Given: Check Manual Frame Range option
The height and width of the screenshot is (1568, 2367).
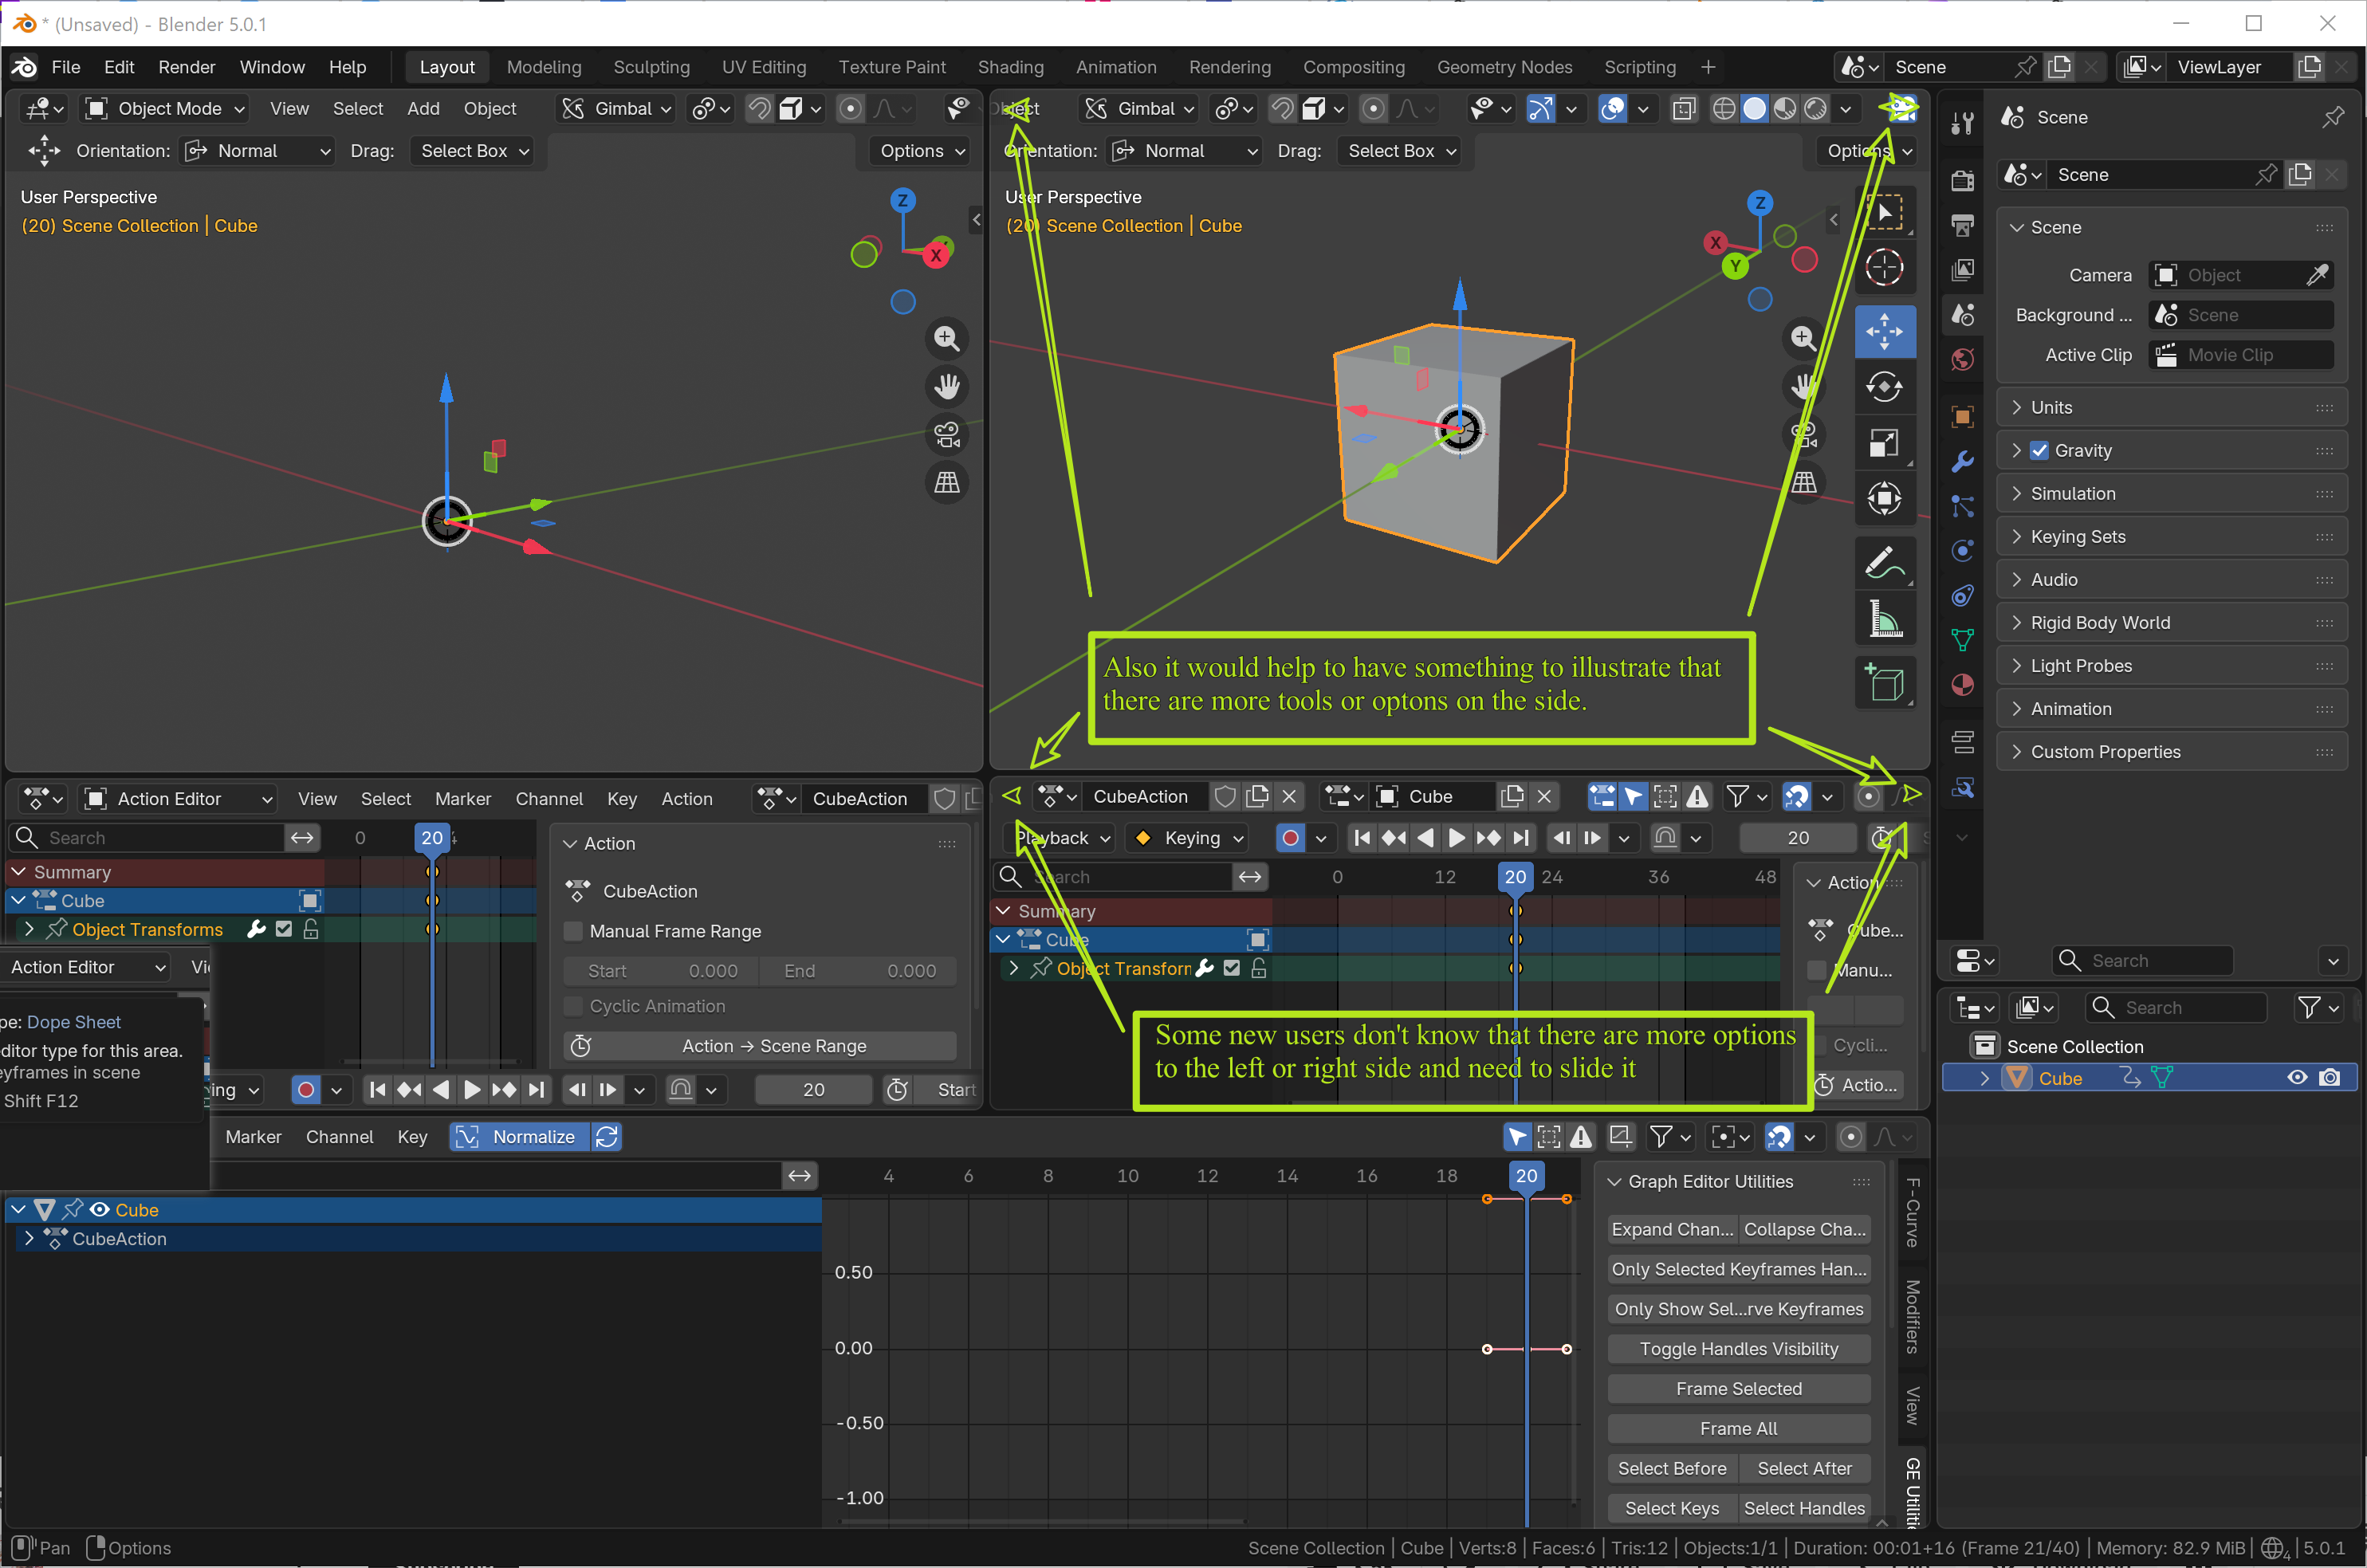Looking at the screenshot, I should pyautogui.click(x=574, y=932).
